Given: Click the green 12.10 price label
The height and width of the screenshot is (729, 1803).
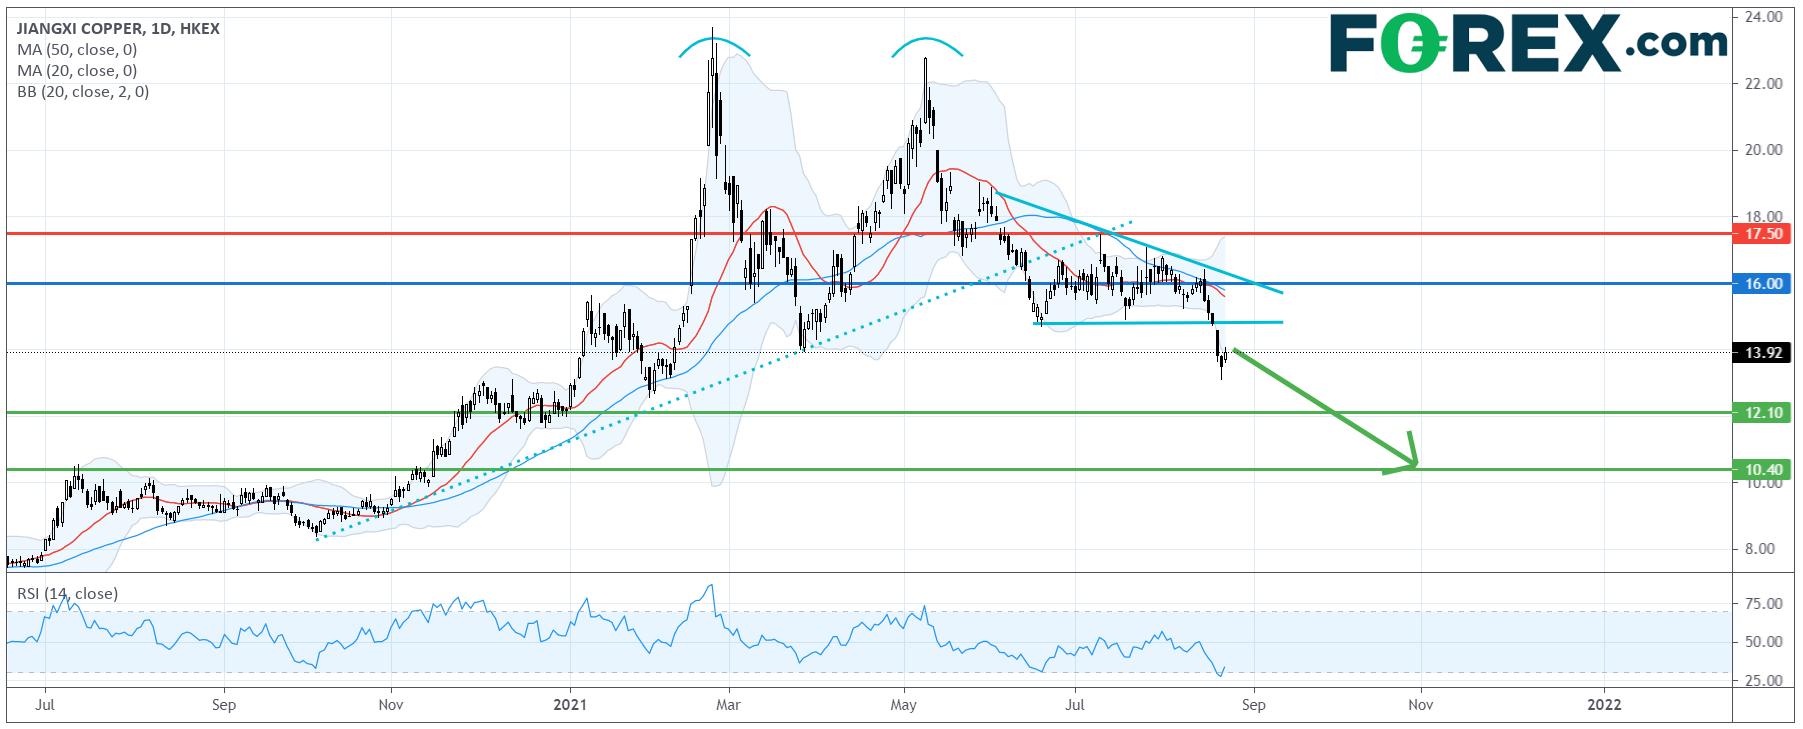Looking at the screenshot, I should pyautogui.click(x=1763, y=412).
